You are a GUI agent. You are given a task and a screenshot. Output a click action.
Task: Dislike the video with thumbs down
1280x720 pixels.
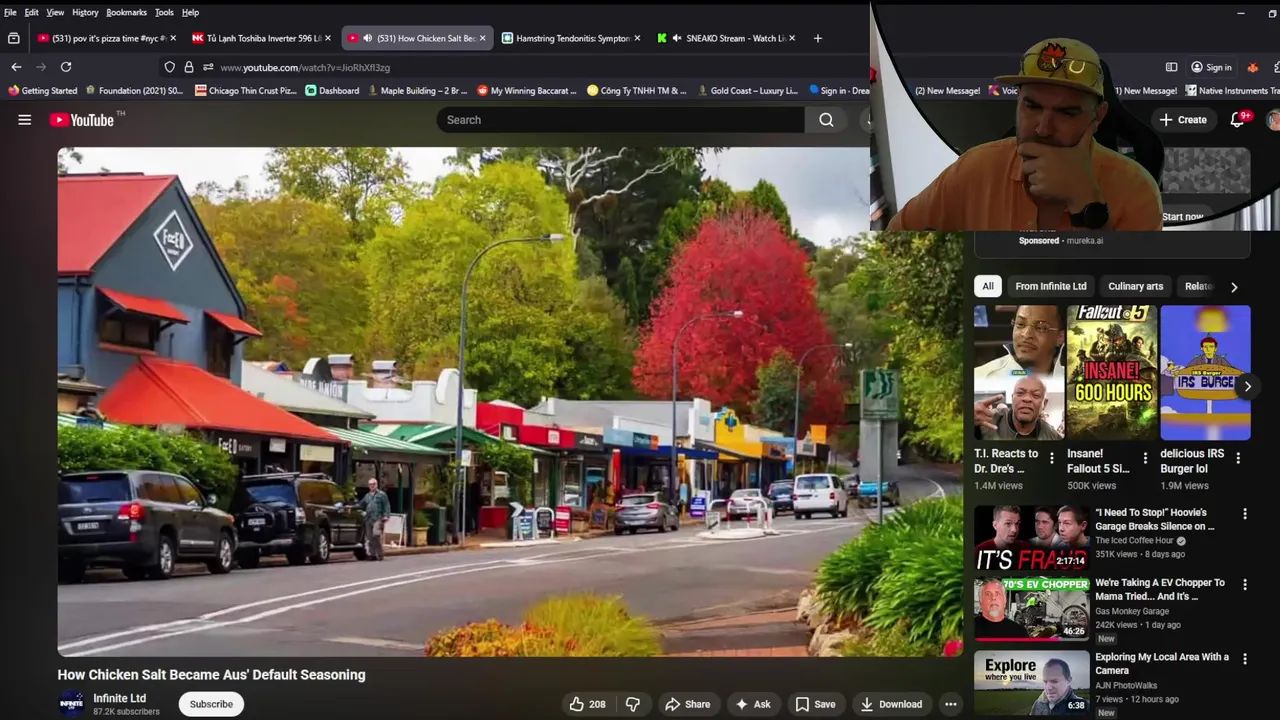point(633,704)
